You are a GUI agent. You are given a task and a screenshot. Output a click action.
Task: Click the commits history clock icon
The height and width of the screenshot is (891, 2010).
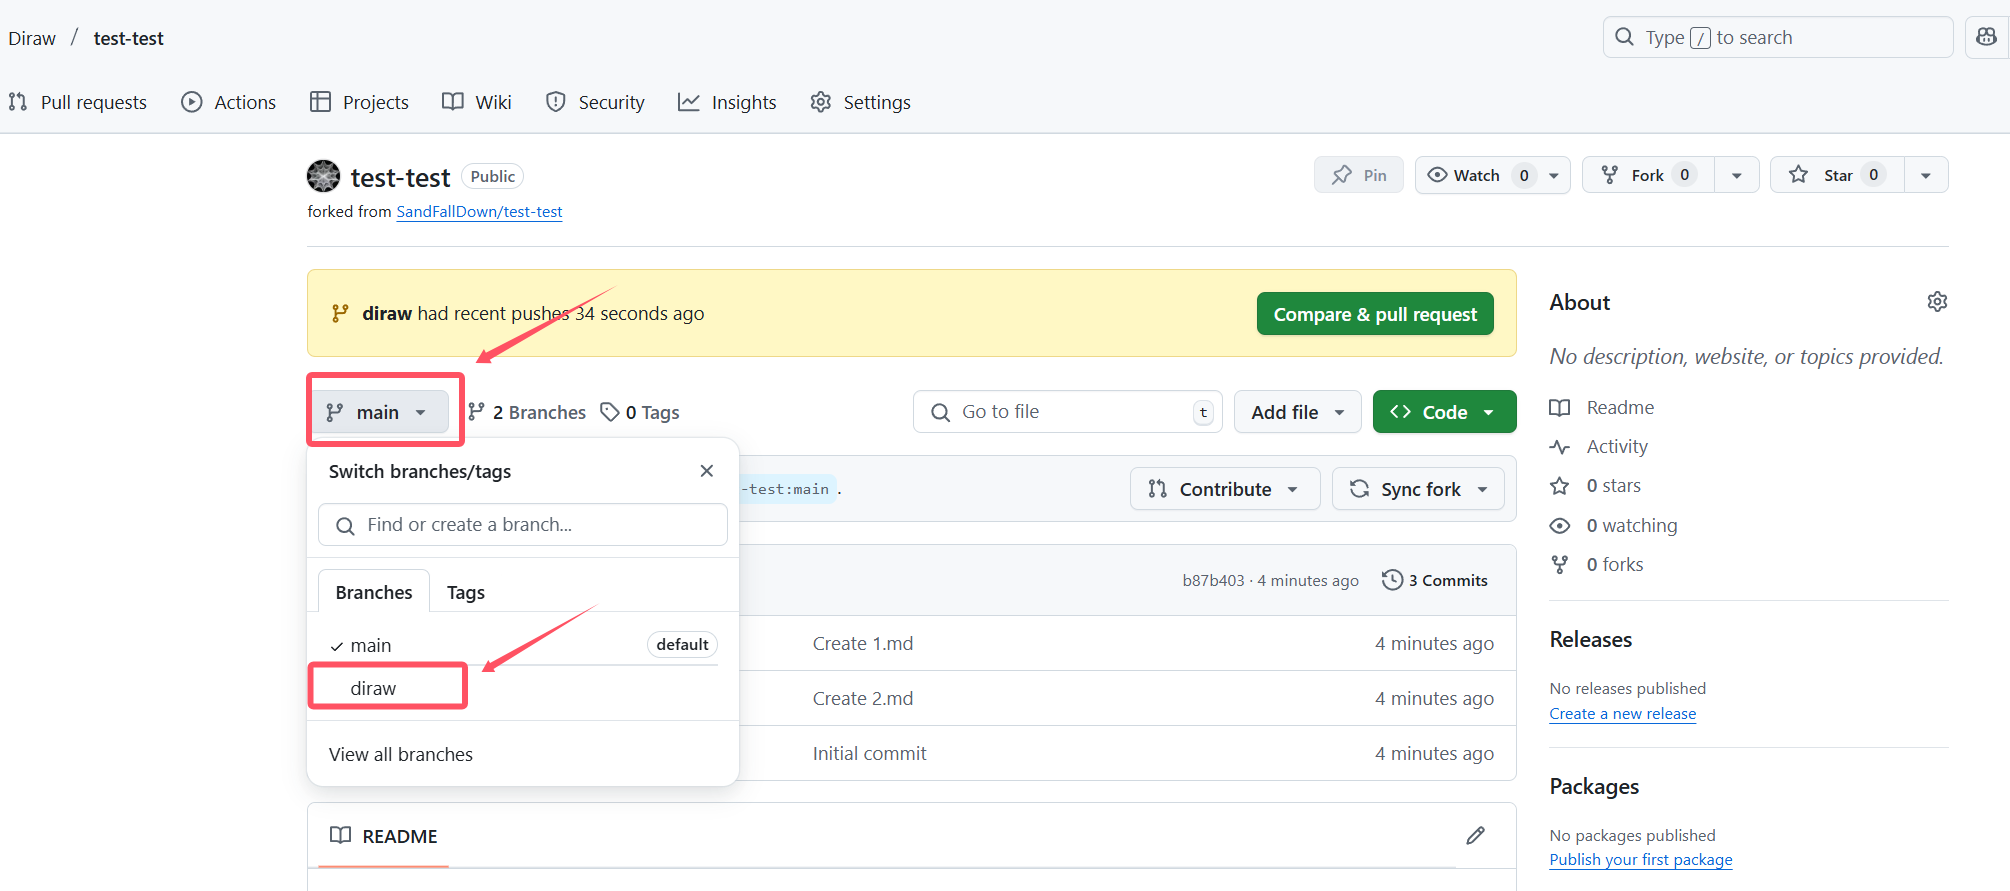coord(1392,580)
